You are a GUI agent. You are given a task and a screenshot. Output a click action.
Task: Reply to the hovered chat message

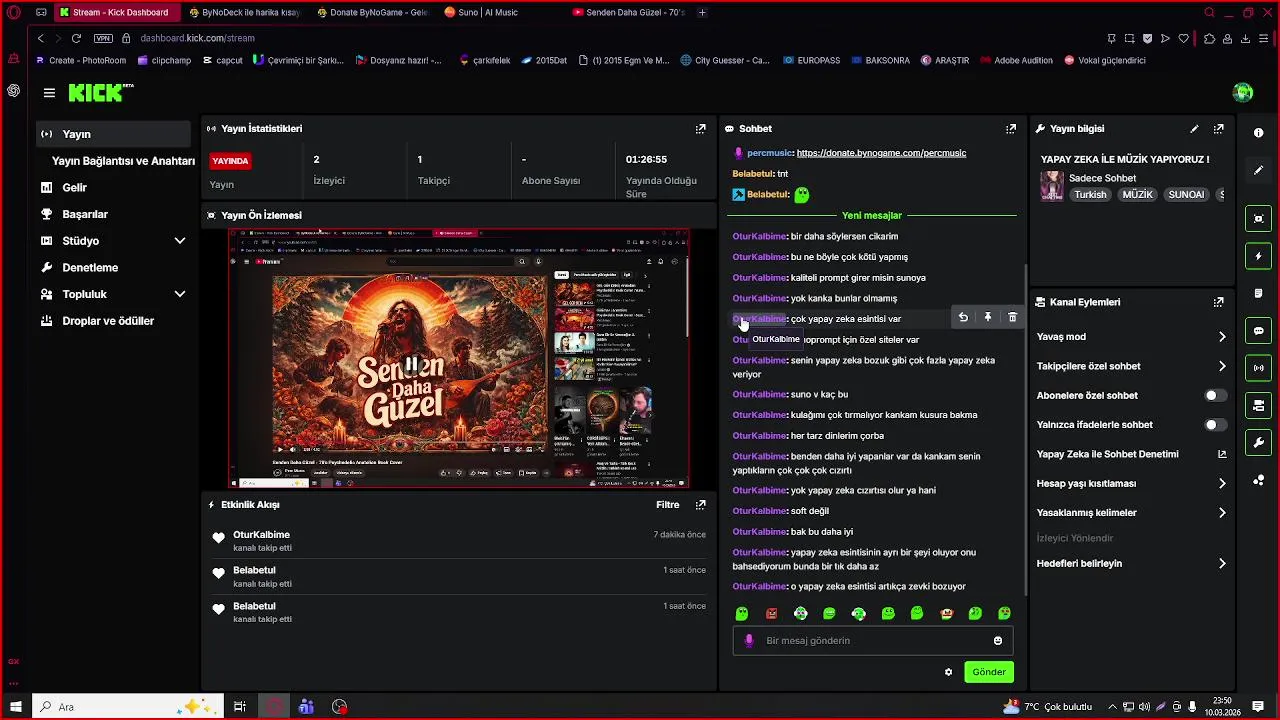point(963,317)
